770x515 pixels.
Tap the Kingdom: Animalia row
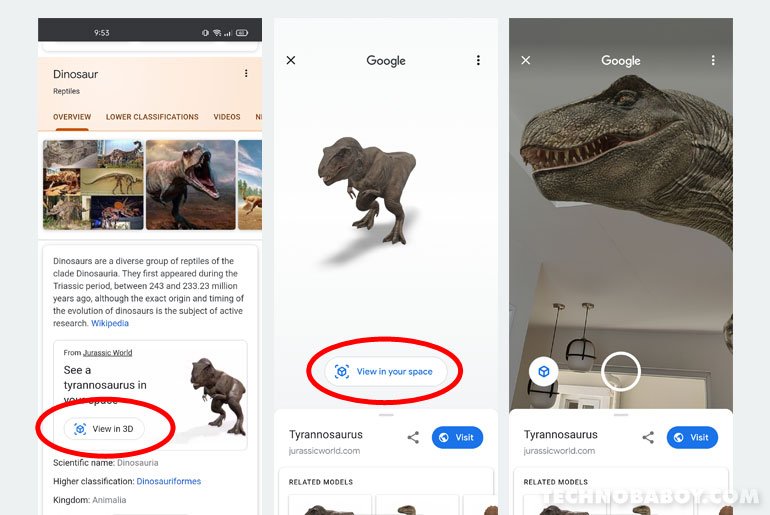point(89,500)
